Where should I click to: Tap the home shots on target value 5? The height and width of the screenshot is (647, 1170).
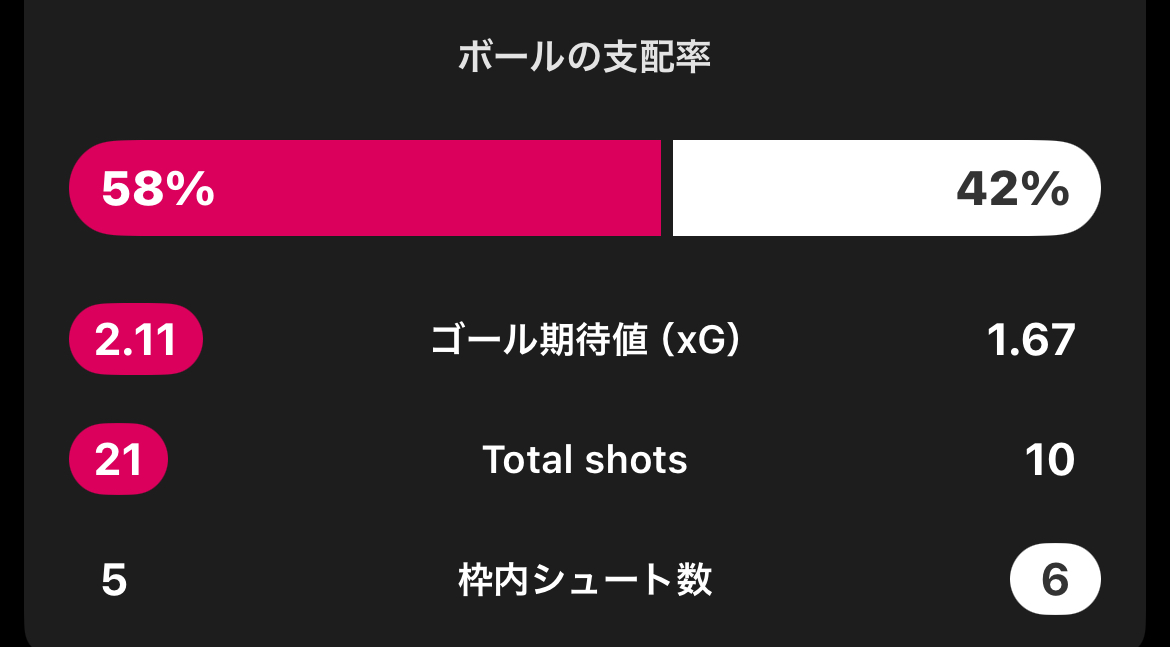[x=114, y=580]
